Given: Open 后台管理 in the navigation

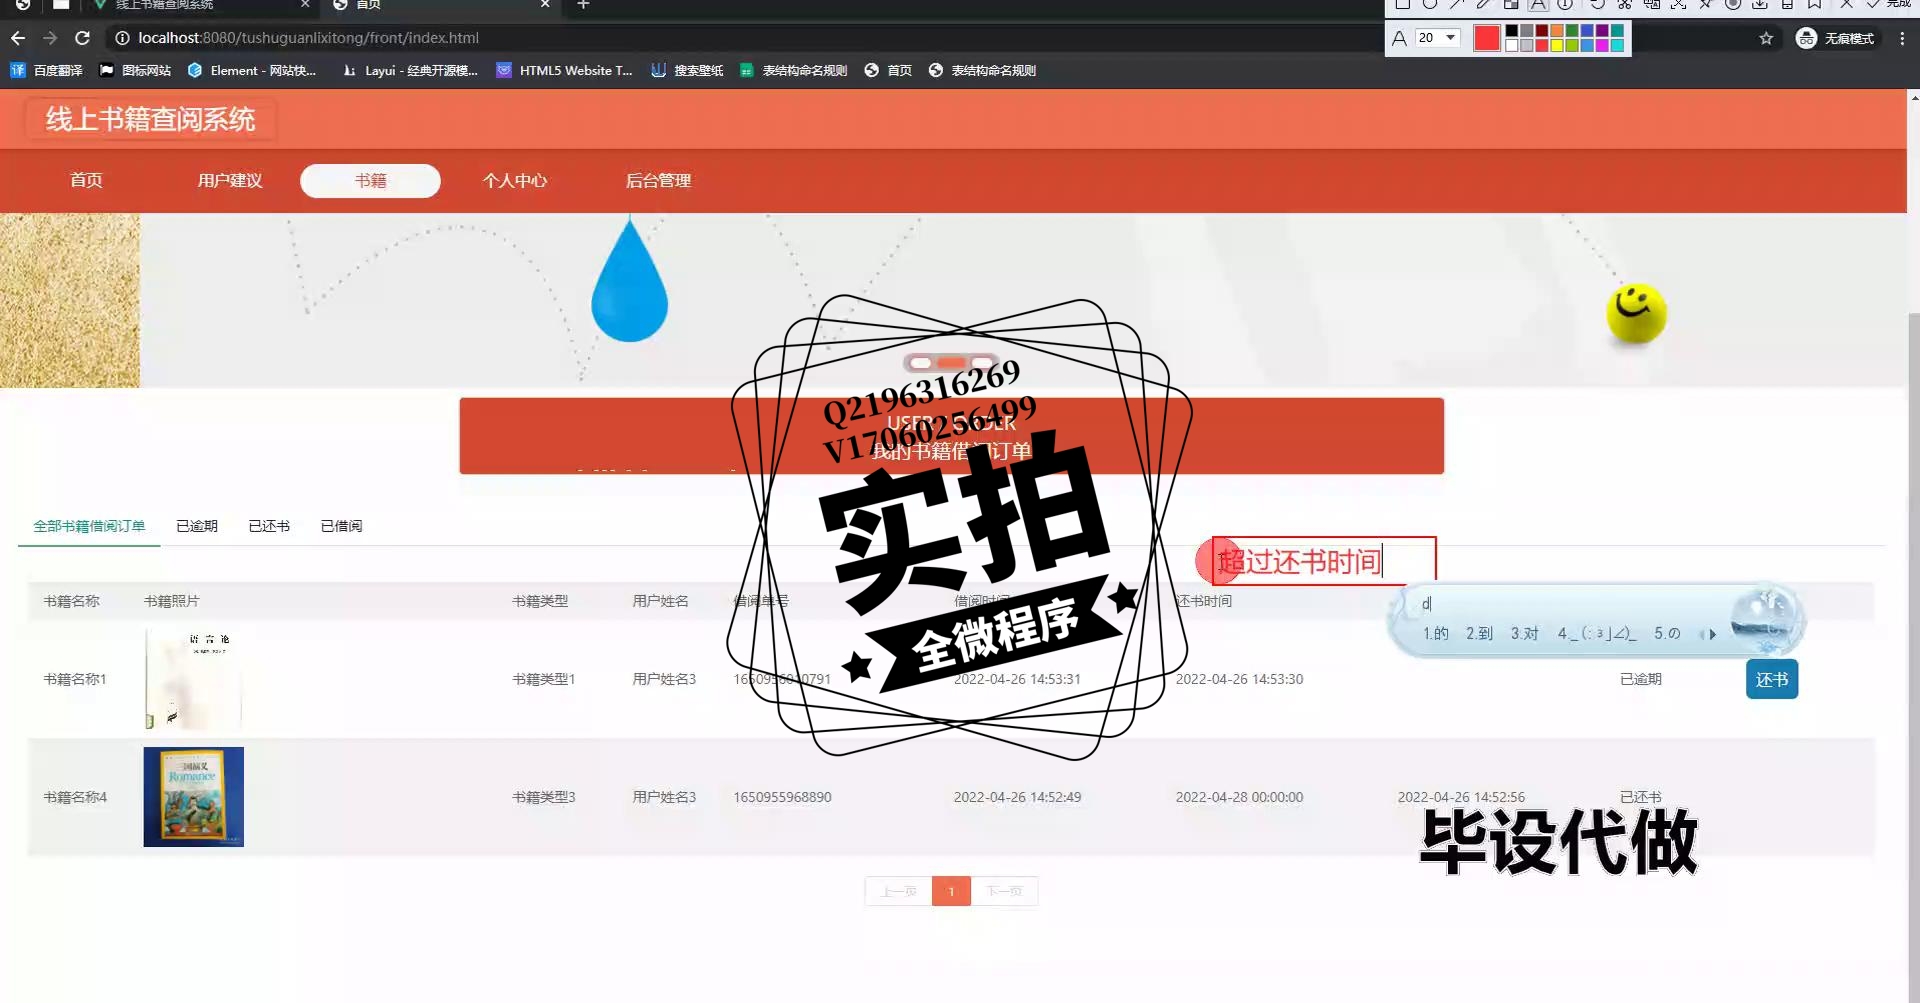Looking at the screenshot, I should 658,180.
